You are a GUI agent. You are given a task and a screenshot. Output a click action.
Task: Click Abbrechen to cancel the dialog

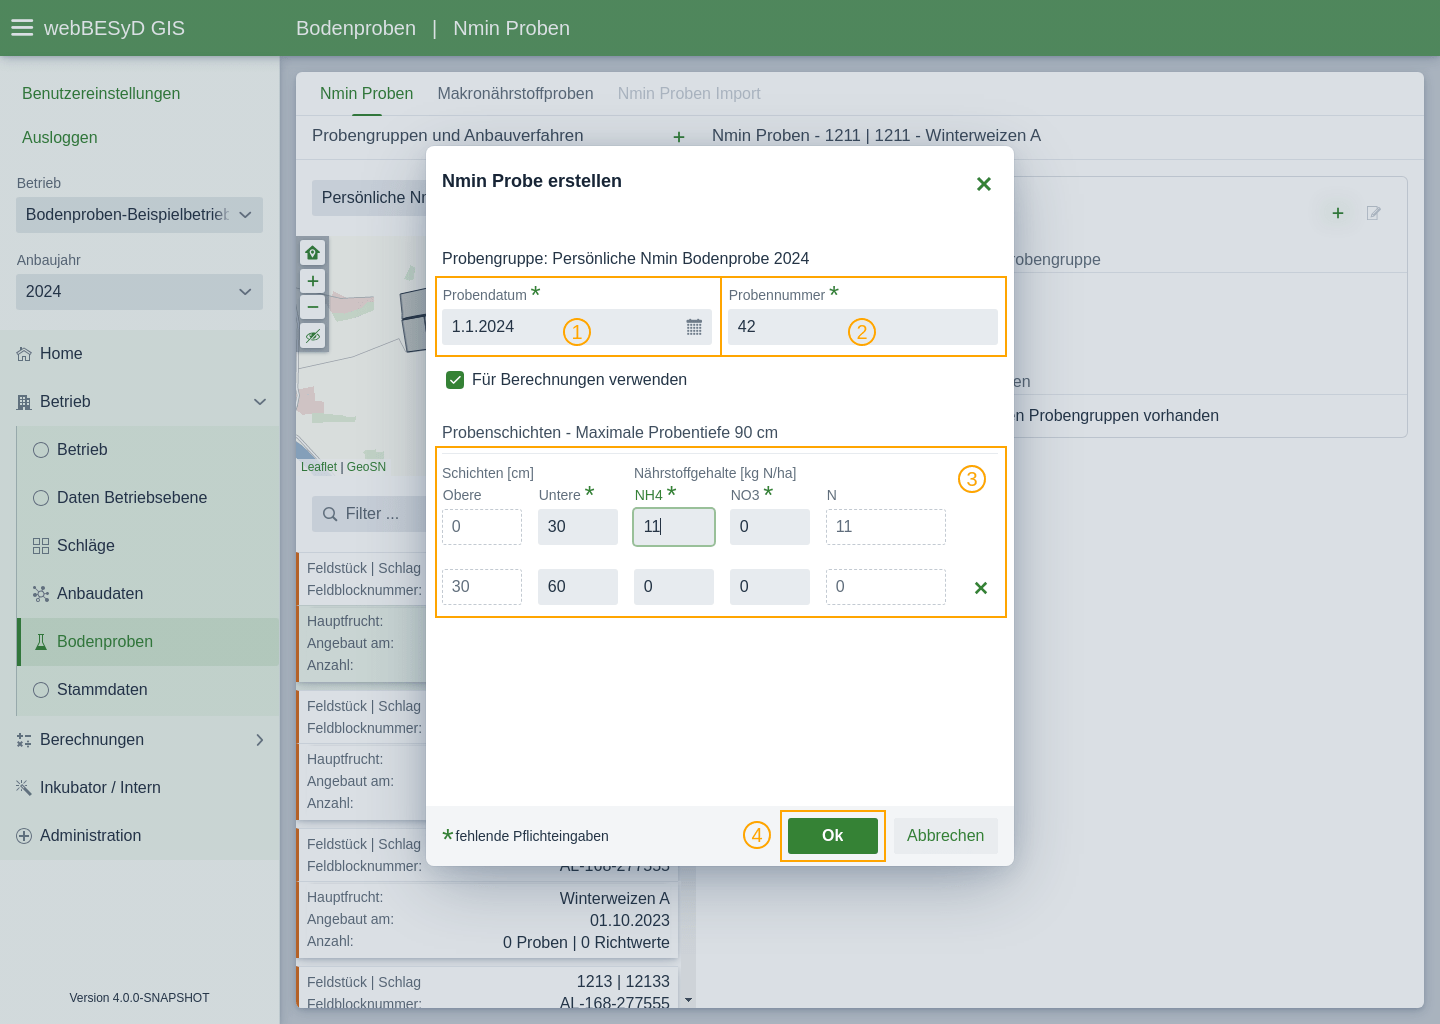(x=946, y=836)
